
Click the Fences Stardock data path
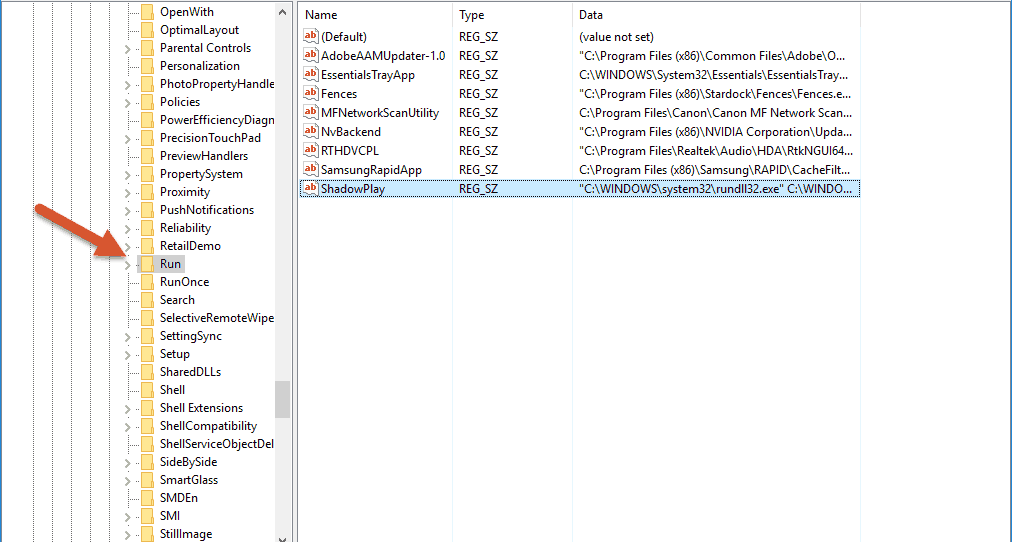click(x=715, y=94)
